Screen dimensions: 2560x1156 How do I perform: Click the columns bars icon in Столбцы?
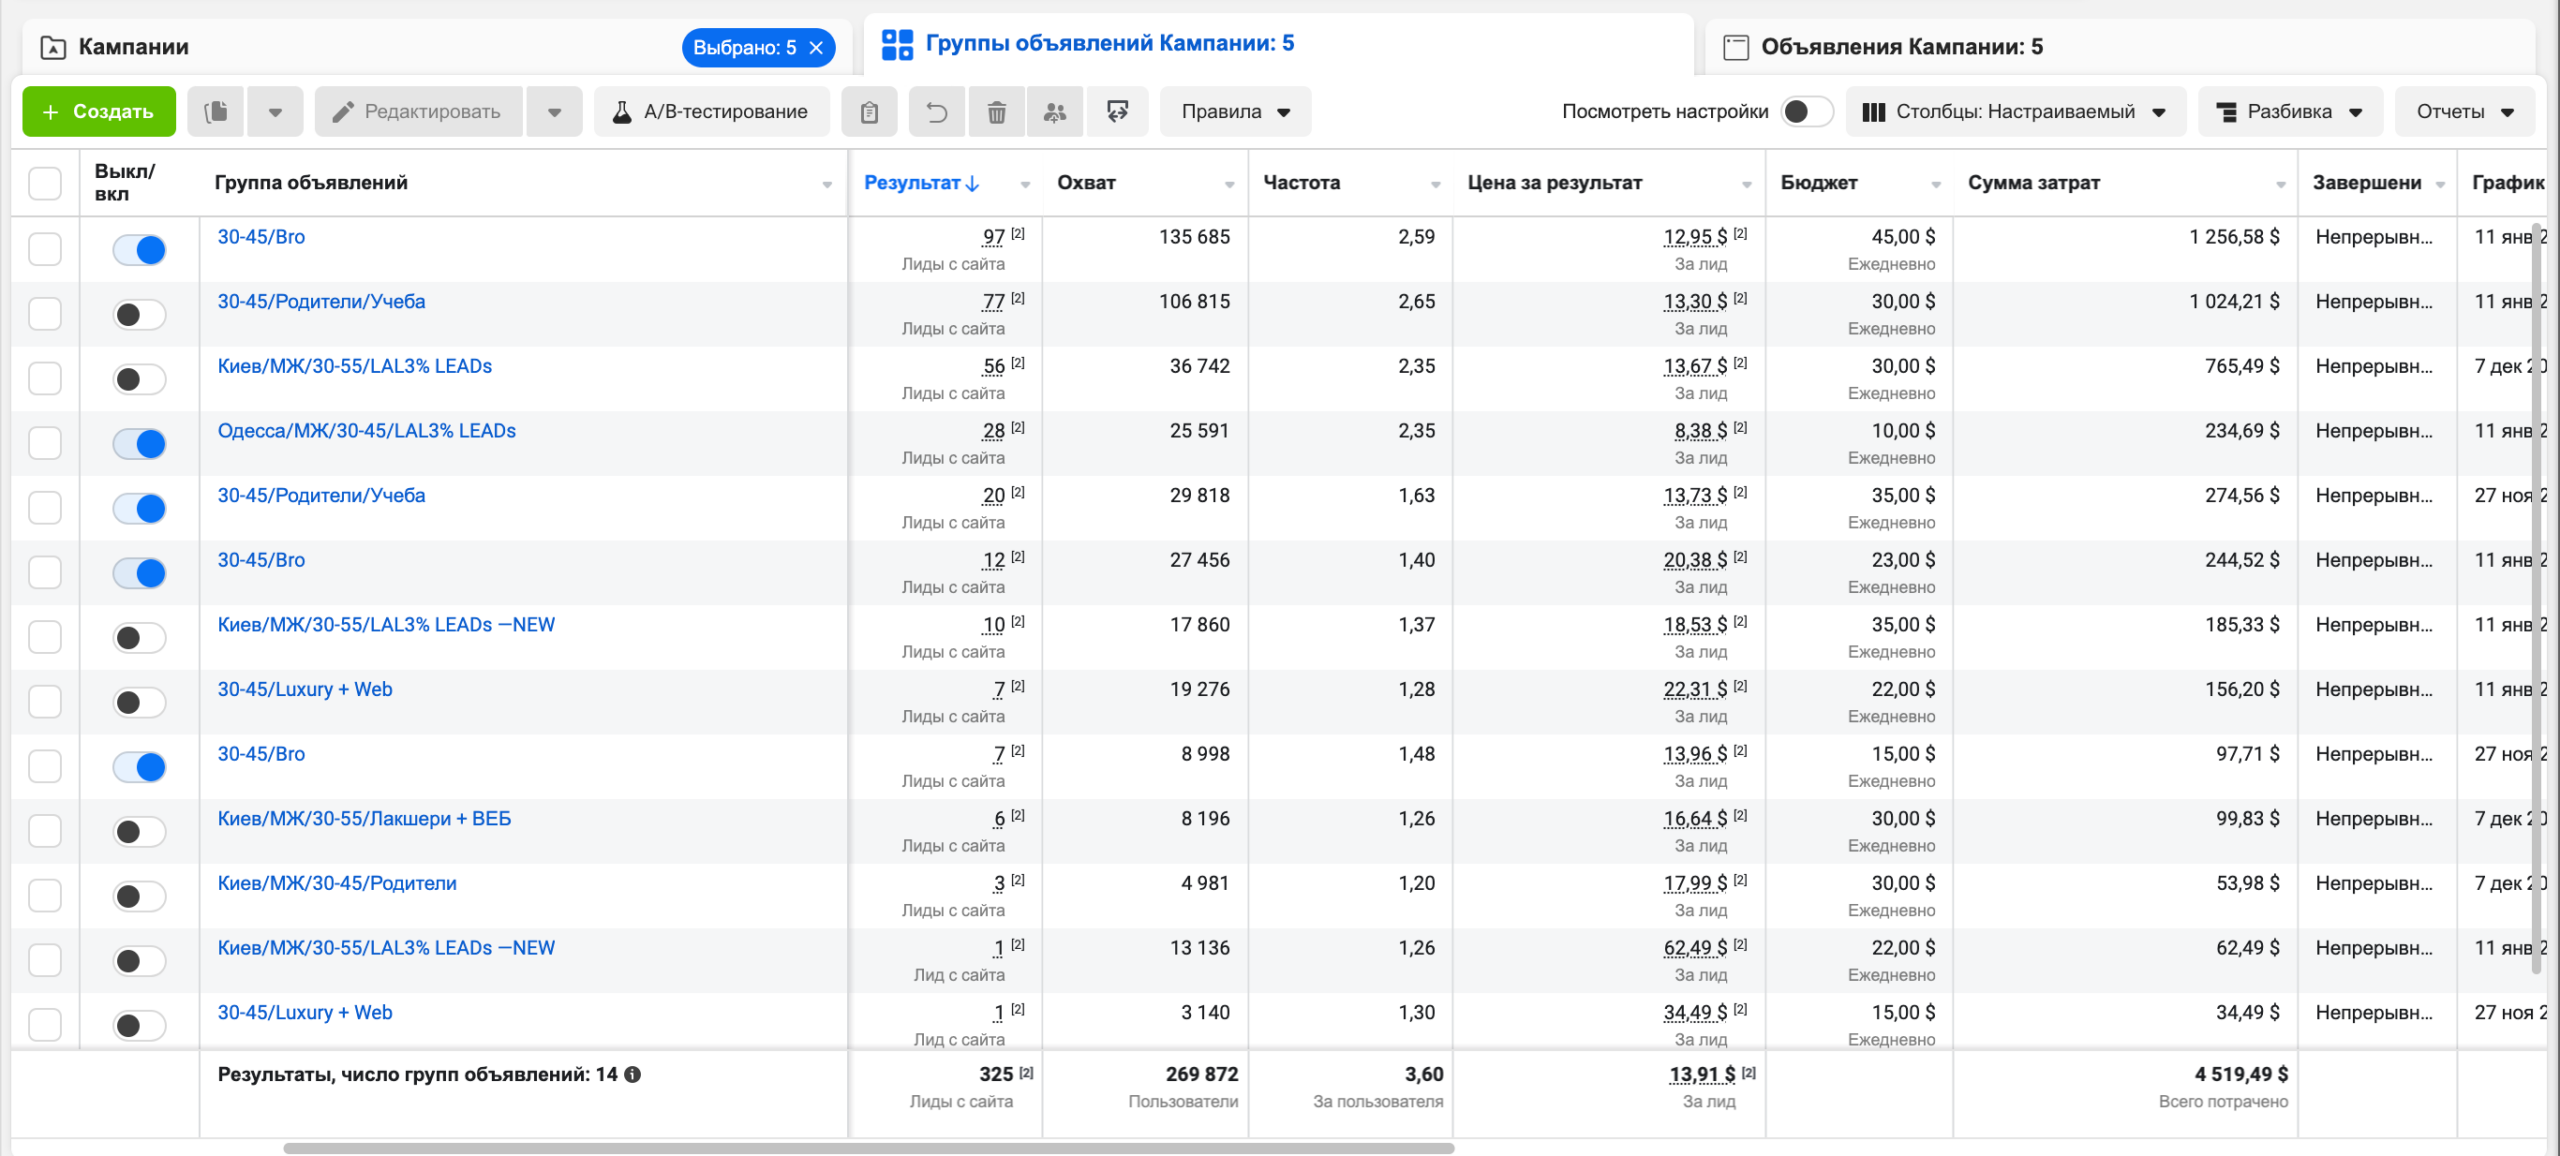click(x=1874, y=112)
